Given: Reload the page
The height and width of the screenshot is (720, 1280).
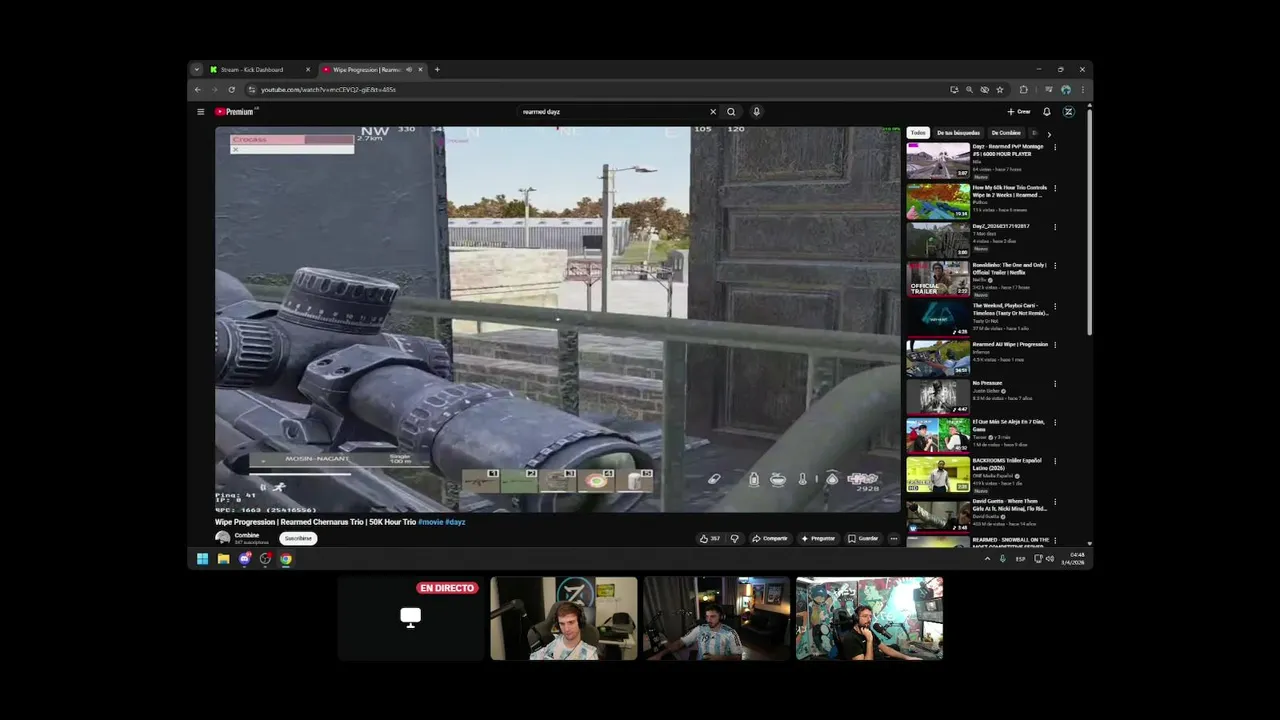Looking at the screenshot, I should point(232,89).
